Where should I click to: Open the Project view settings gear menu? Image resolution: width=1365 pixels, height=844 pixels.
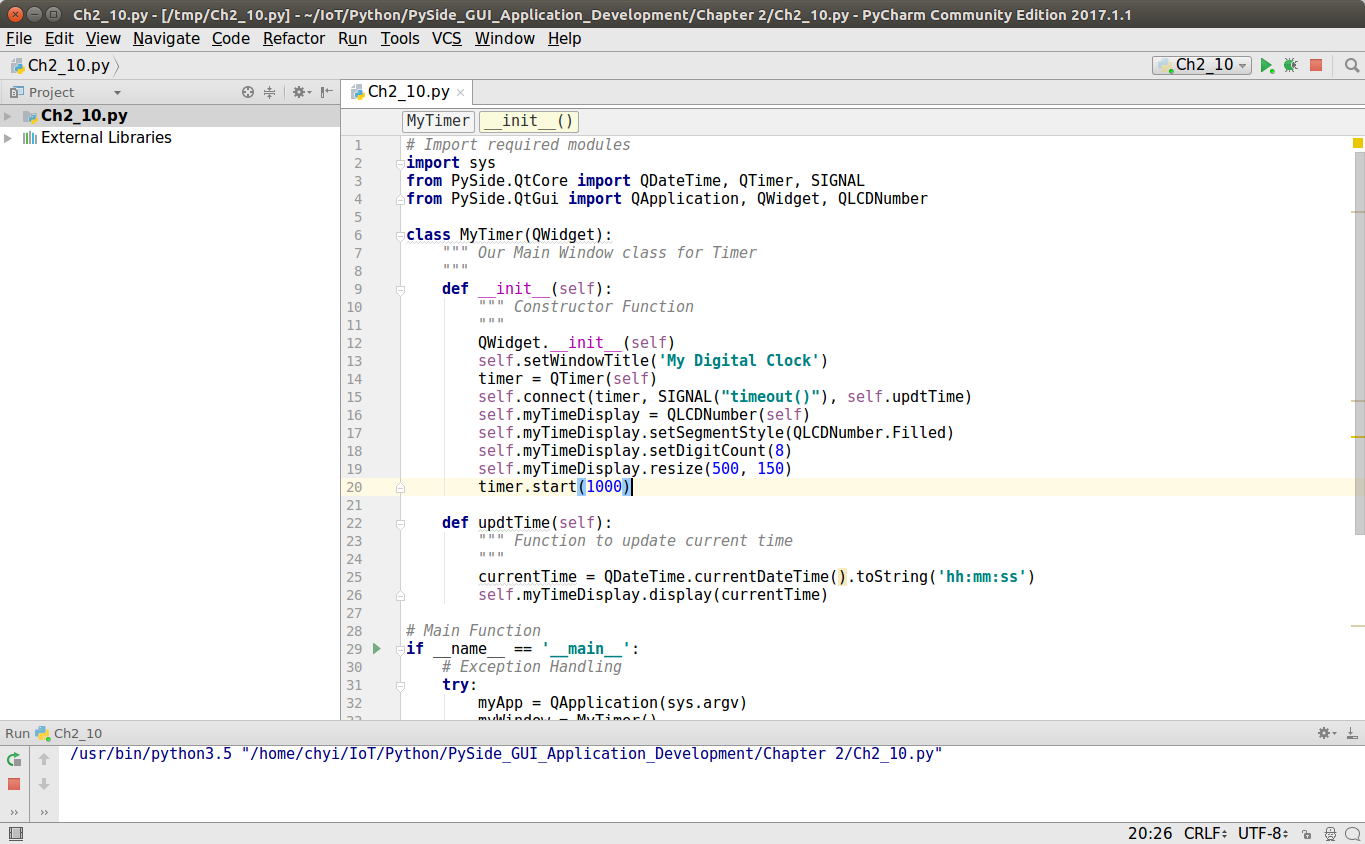coord(298,91)
